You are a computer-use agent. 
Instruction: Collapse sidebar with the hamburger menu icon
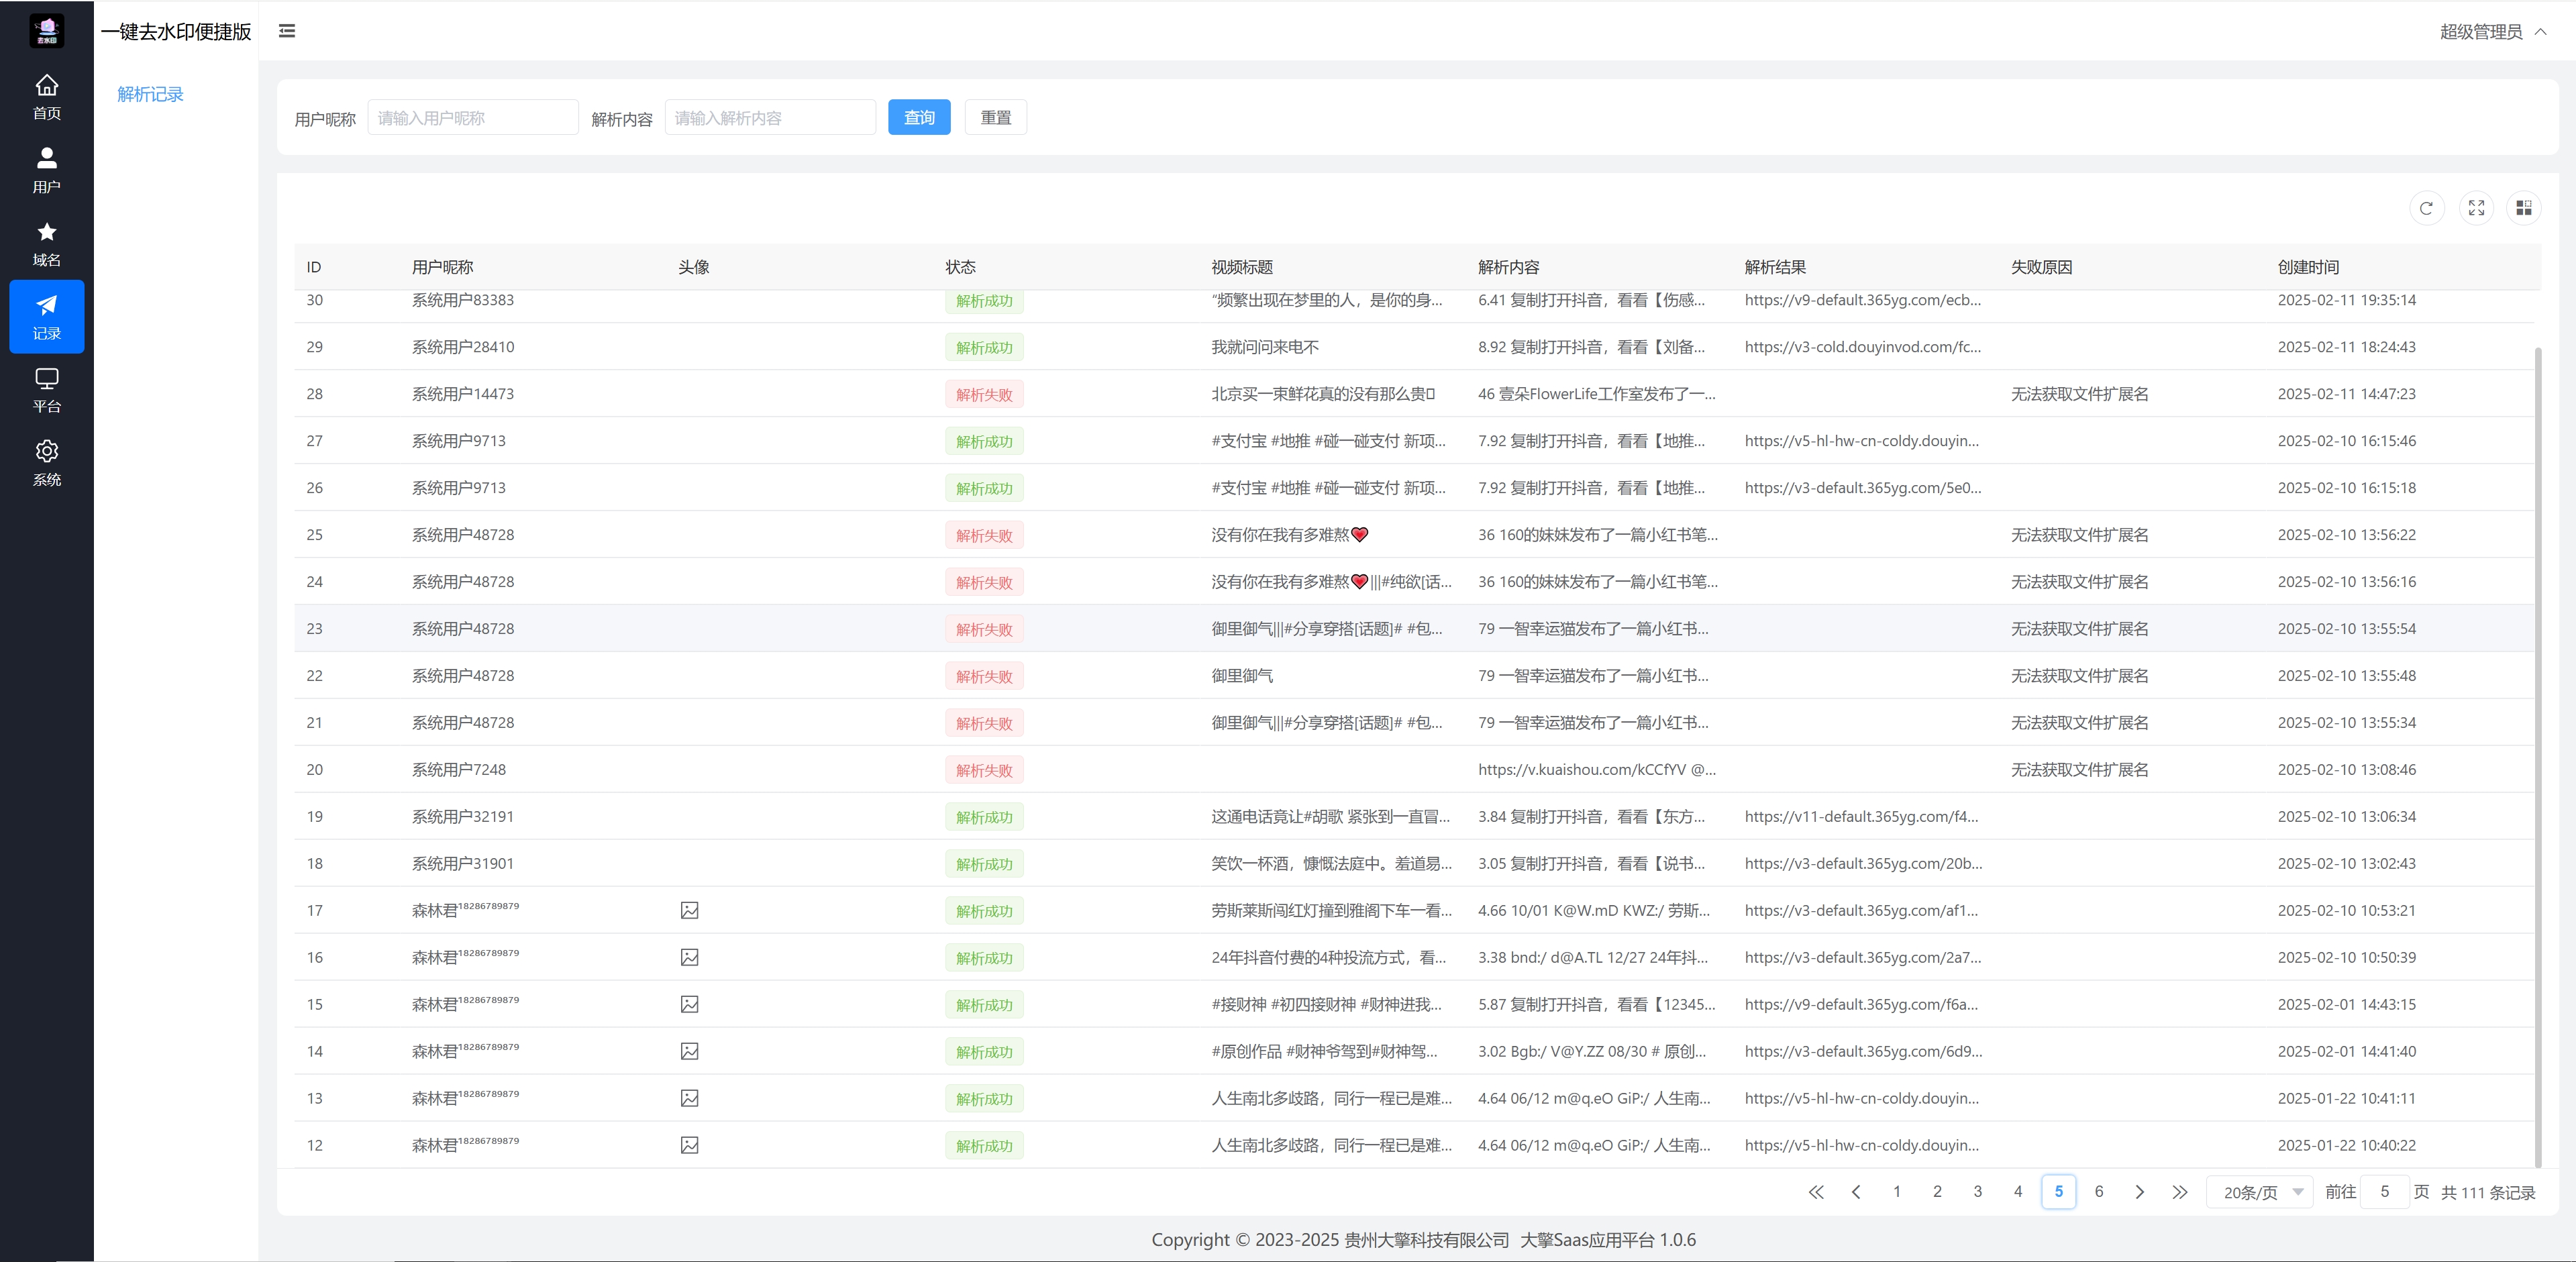[x=287, y=31]
